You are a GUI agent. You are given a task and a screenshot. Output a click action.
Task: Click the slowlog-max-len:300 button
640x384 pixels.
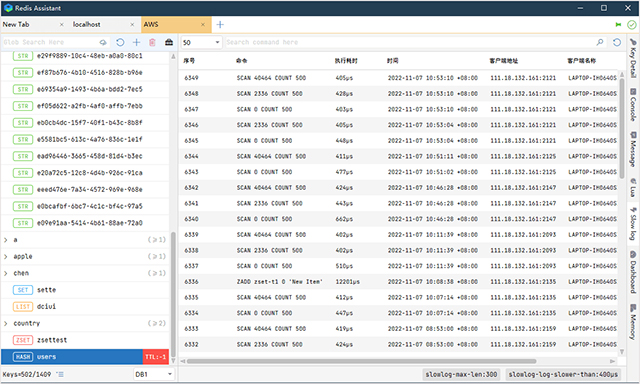tap(461, 374)
